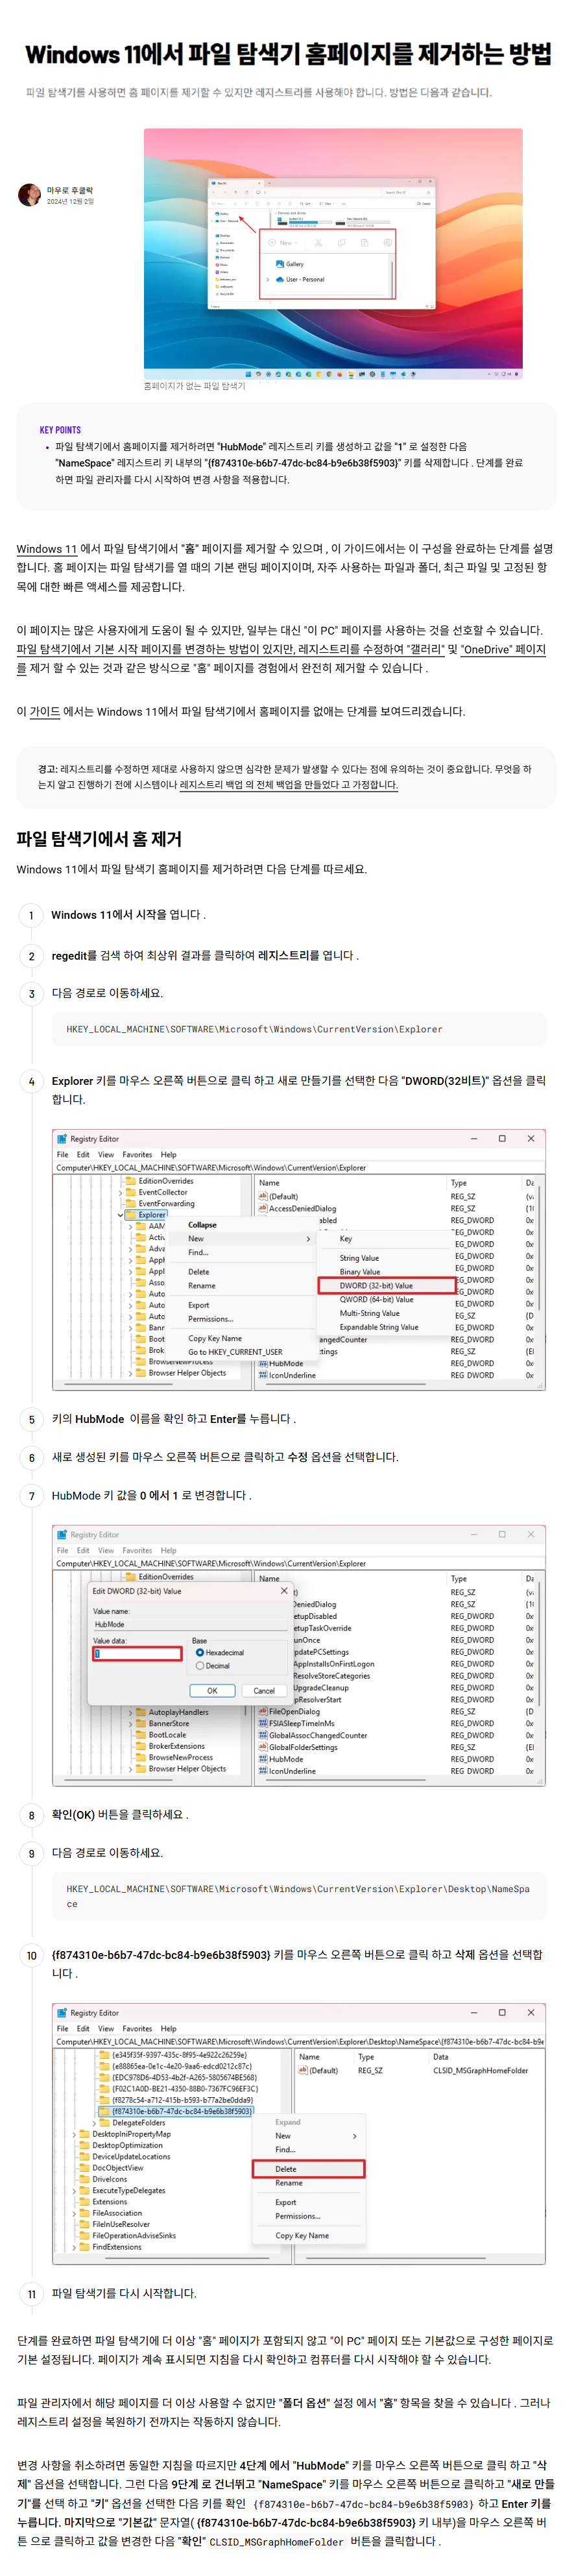574x2576 pixels.
Task: Click the highlighted Value data field
Action: click(x=137, y=1654)
